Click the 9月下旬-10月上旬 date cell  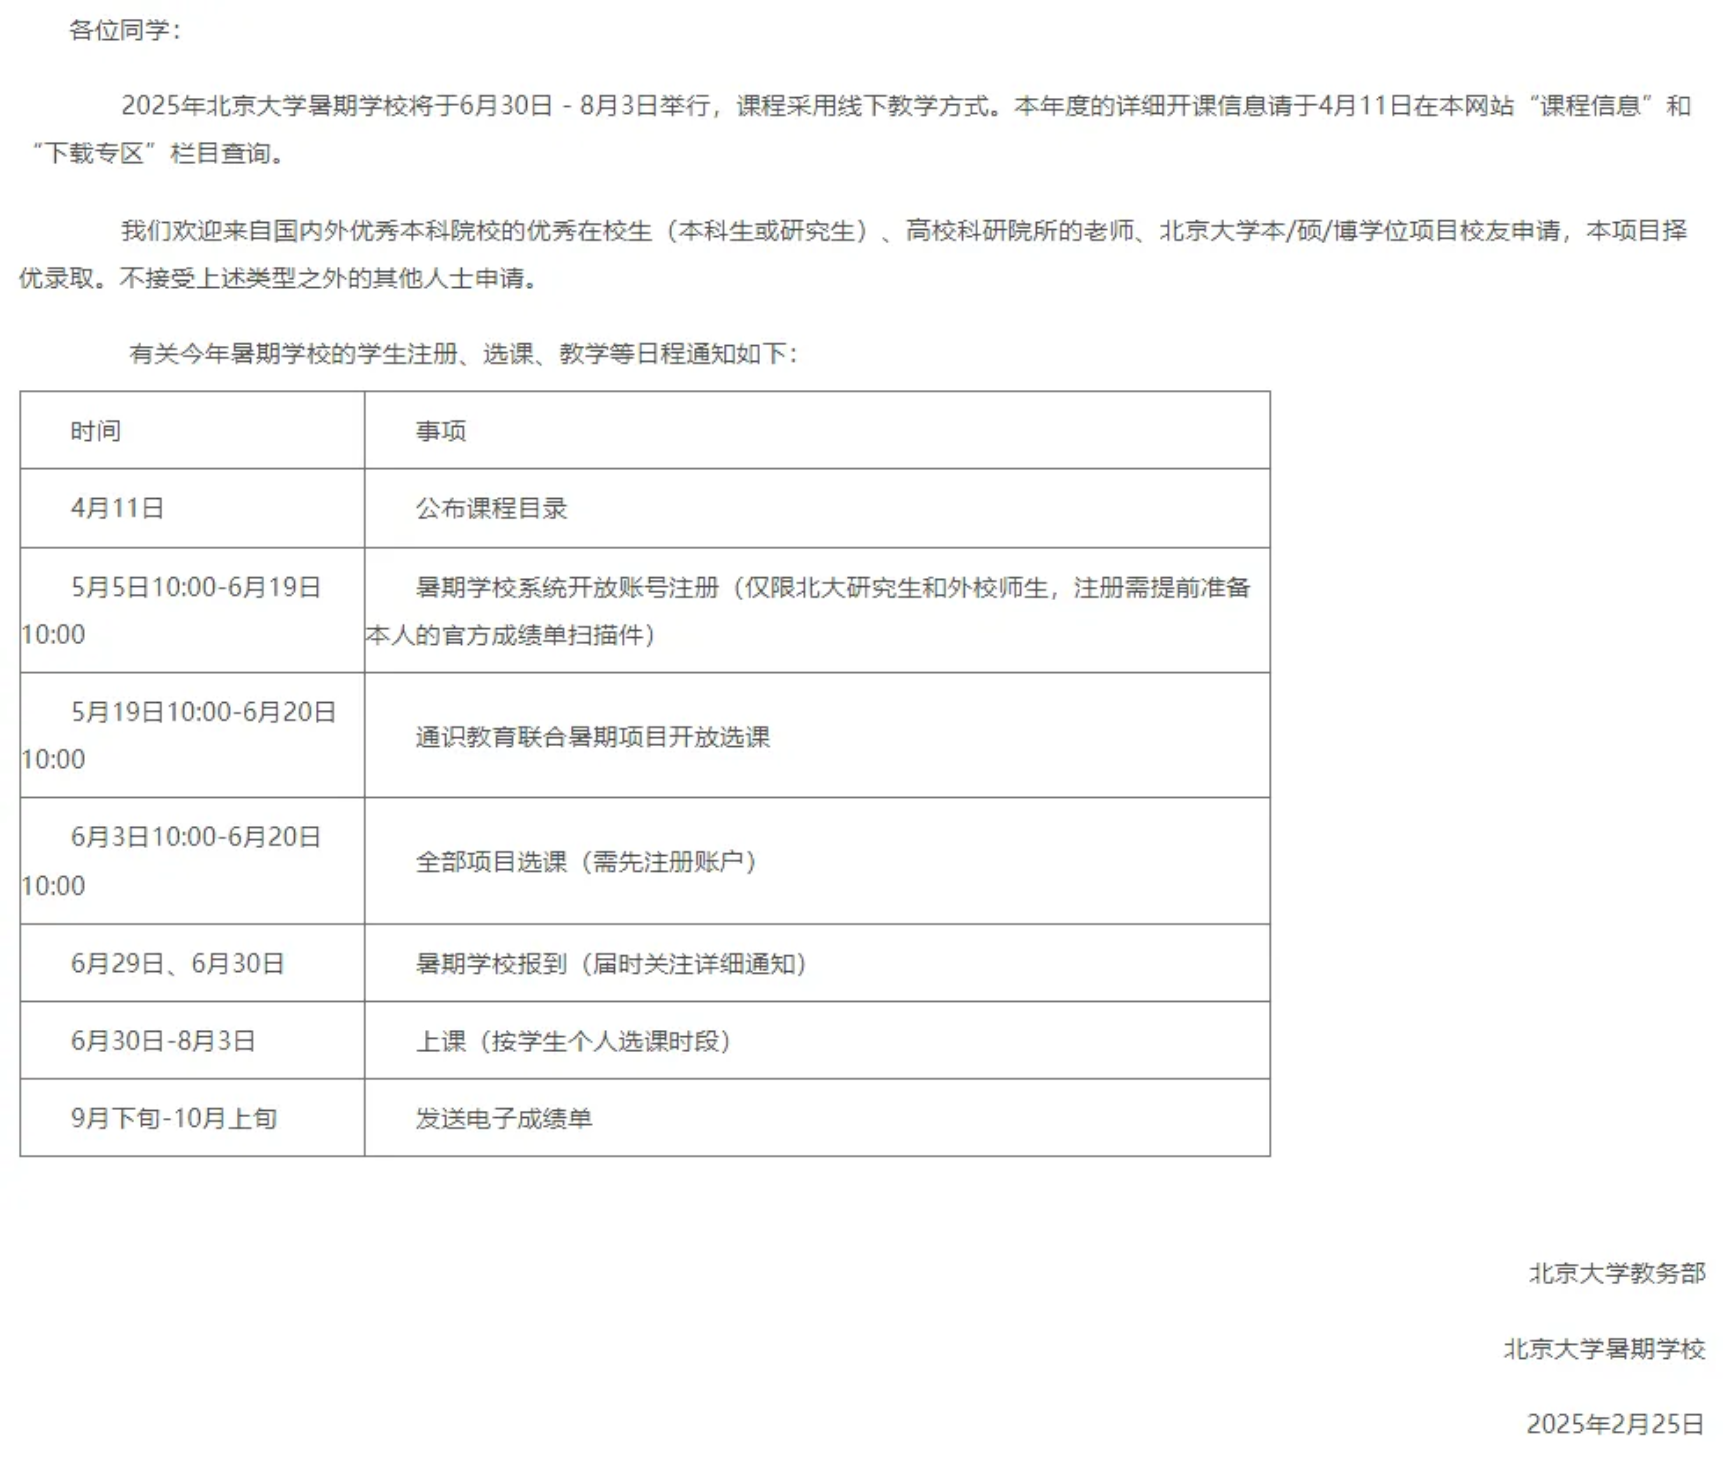(x=173, y=1118)
